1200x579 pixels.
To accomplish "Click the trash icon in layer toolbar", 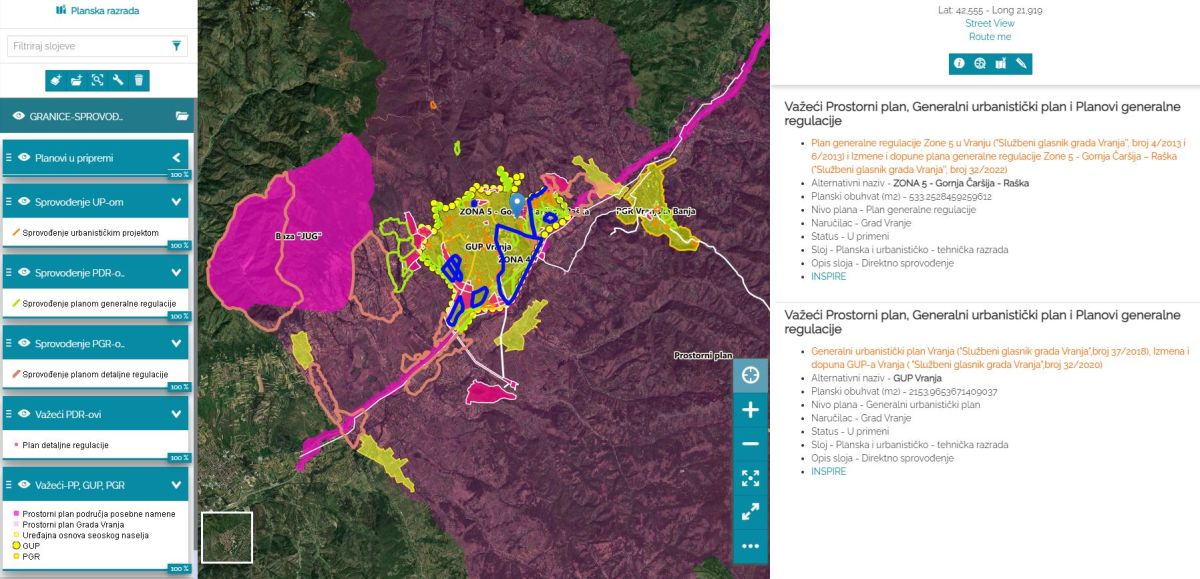I will 139,80.
